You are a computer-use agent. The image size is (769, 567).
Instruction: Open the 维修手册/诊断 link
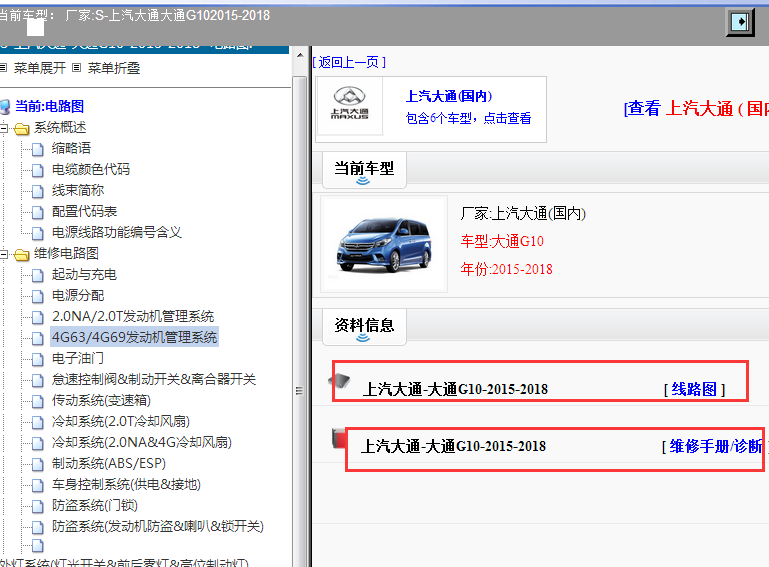pyautogui.click(x=712, y=446)
